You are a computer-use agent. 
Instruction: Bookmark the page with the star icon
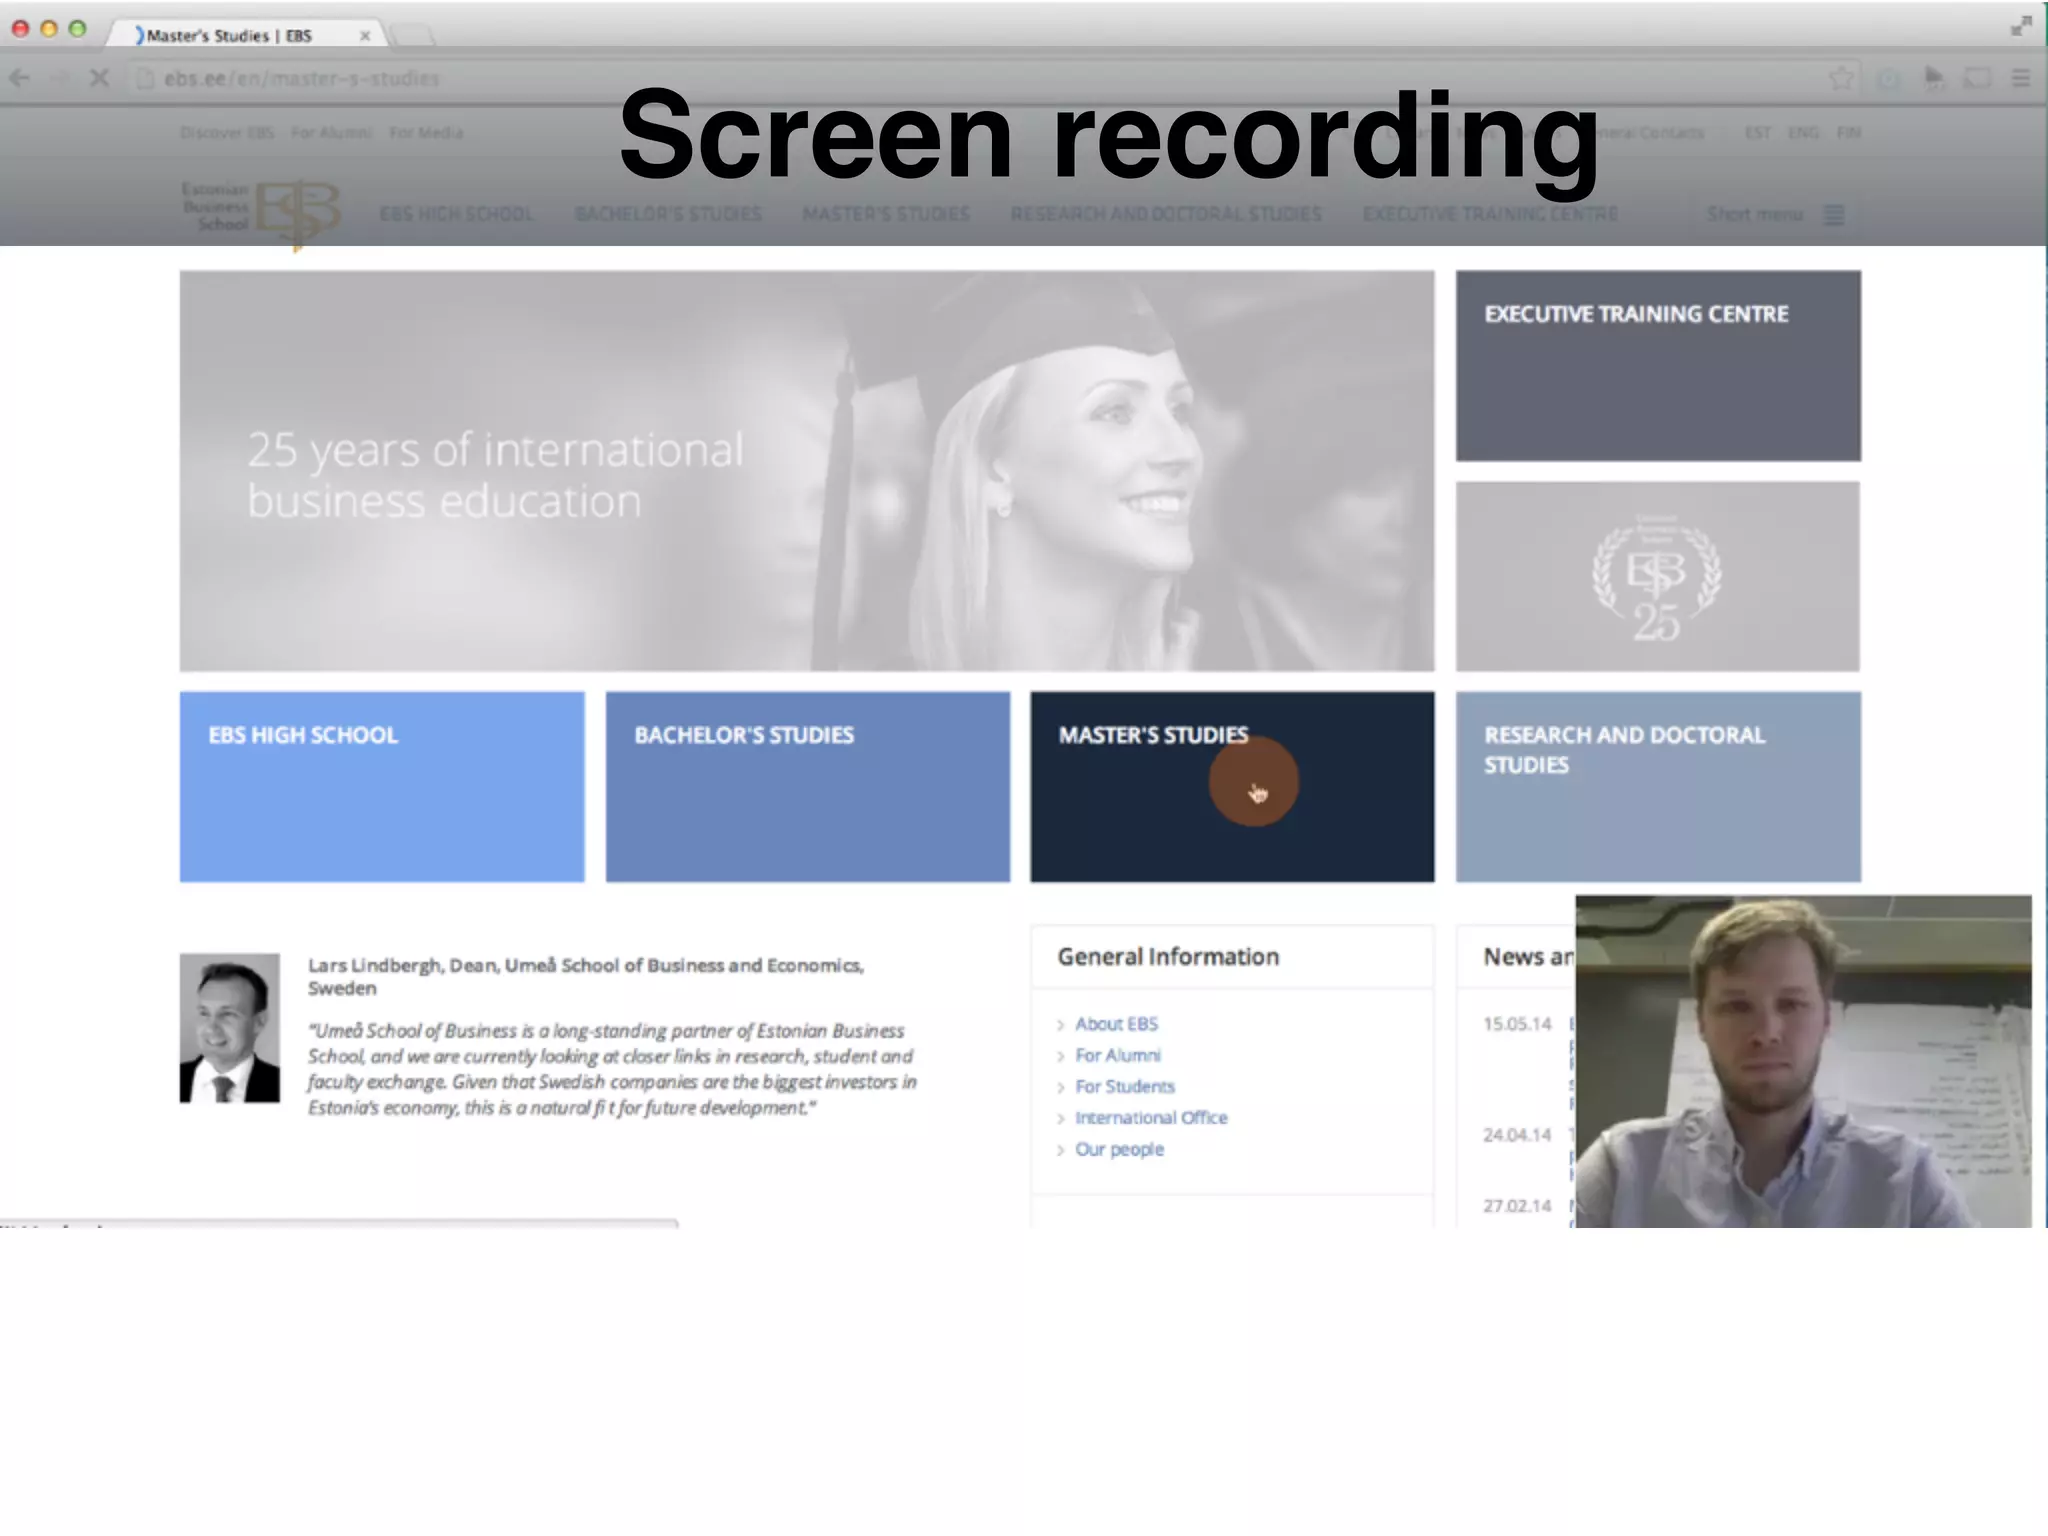[x=1841, y=78]
